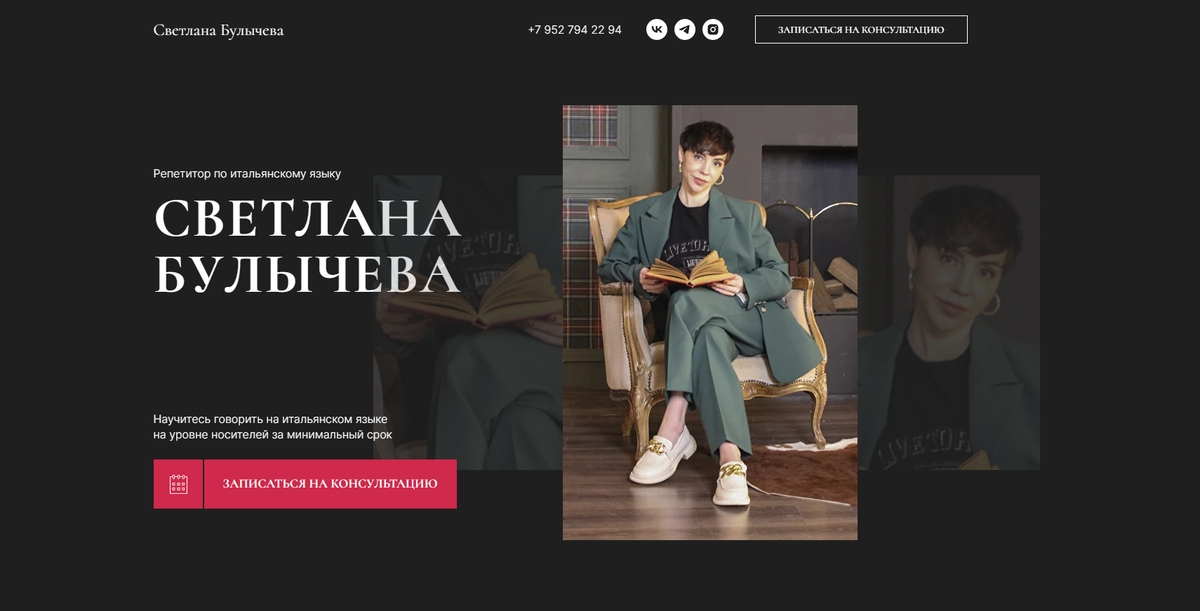The height and width of the screenshot is (611, 1200).
Task: Open the Telegram icon in the header
Action: tap(684, 30)
